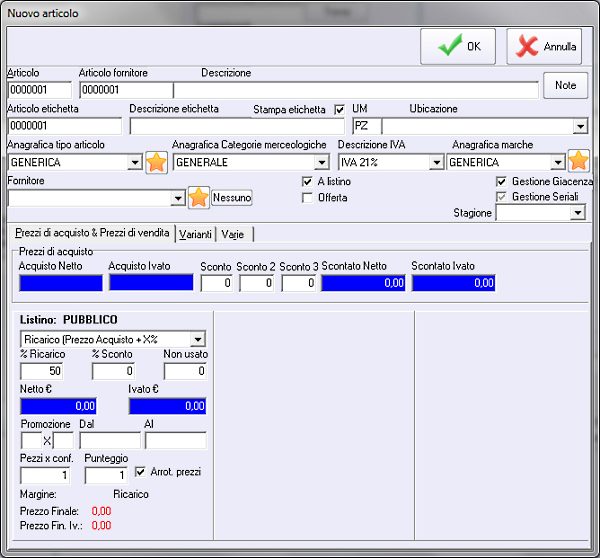
Task: Toggle the Arrot. prezzi checkbox
Action: (140, 471)
